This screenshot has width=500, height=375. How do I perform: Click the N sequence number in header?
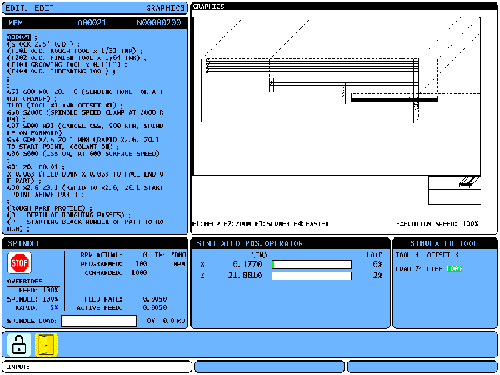(x=159, y=22)
